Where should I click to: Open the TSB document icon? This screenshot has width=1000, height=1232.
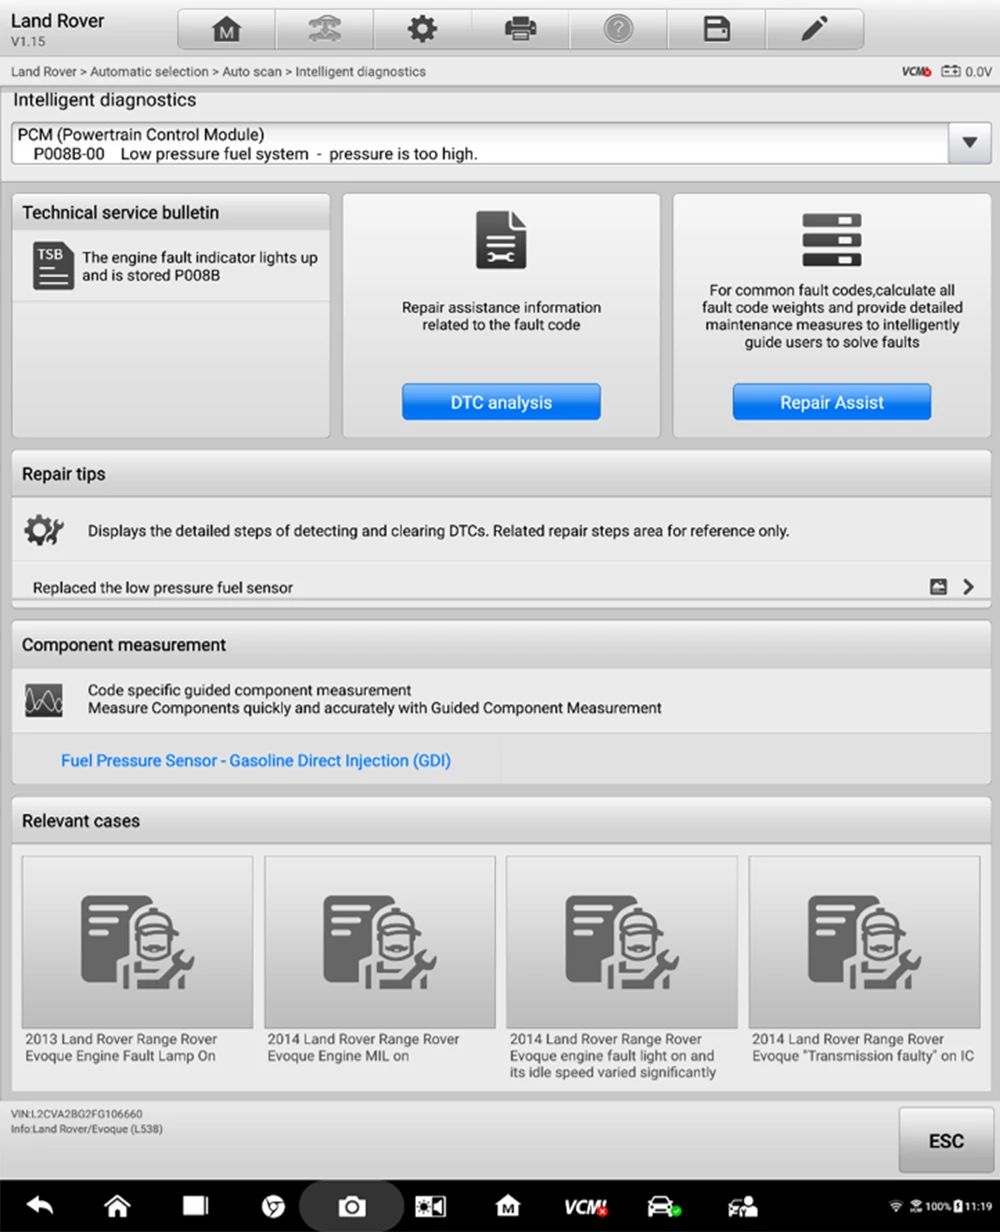click(x=53, y=266)
